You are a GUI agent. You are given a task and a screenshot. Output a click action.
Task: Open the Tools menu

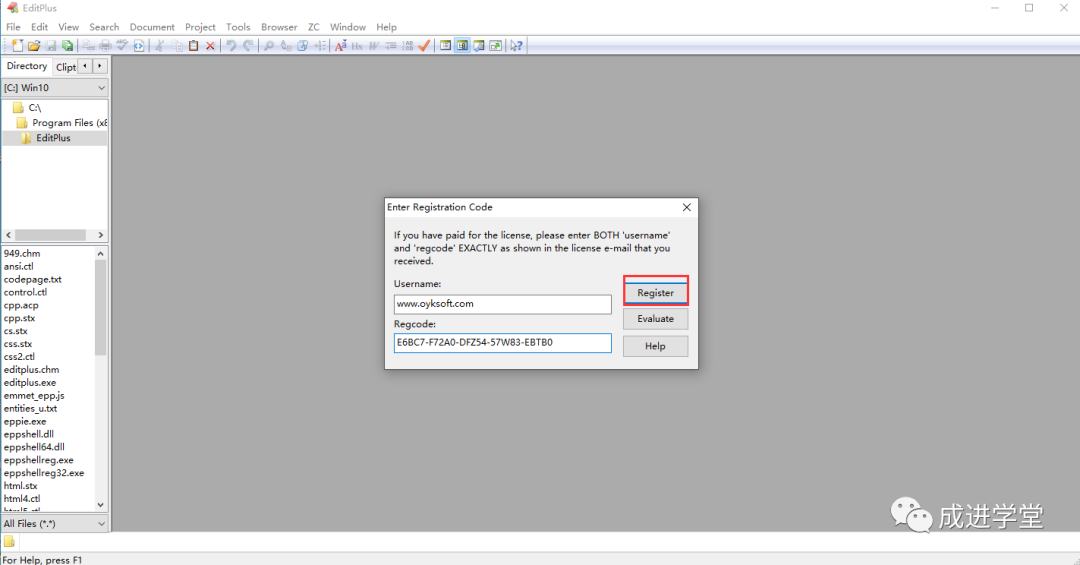[238, 27]
